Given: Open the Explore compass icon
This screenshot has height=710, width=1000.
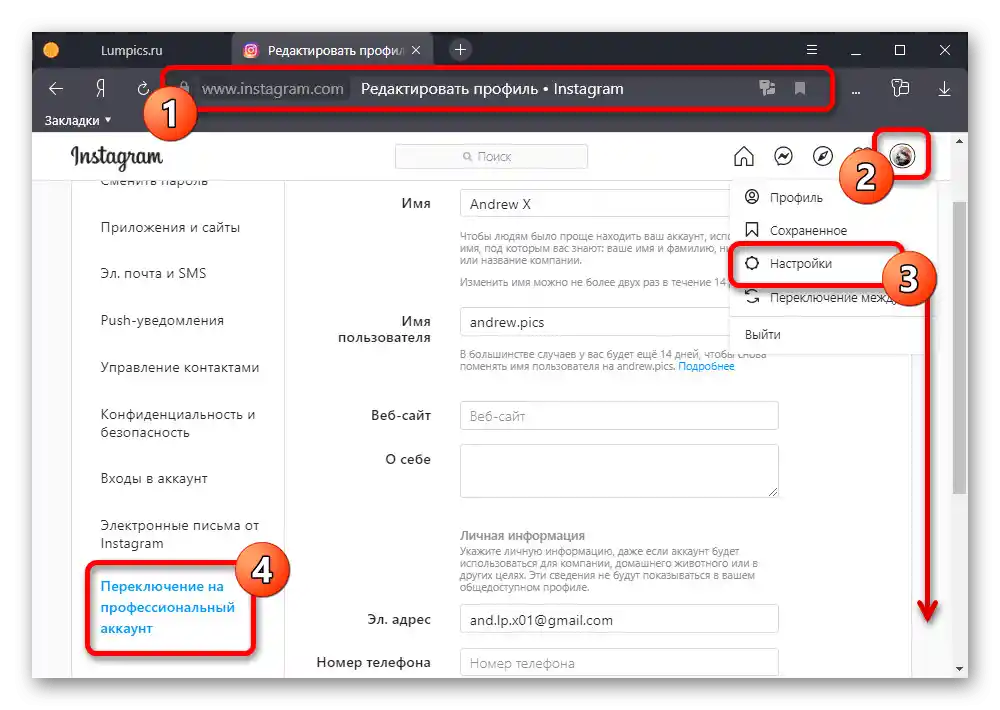Looking at the screenshot, I should pos(823,156).
